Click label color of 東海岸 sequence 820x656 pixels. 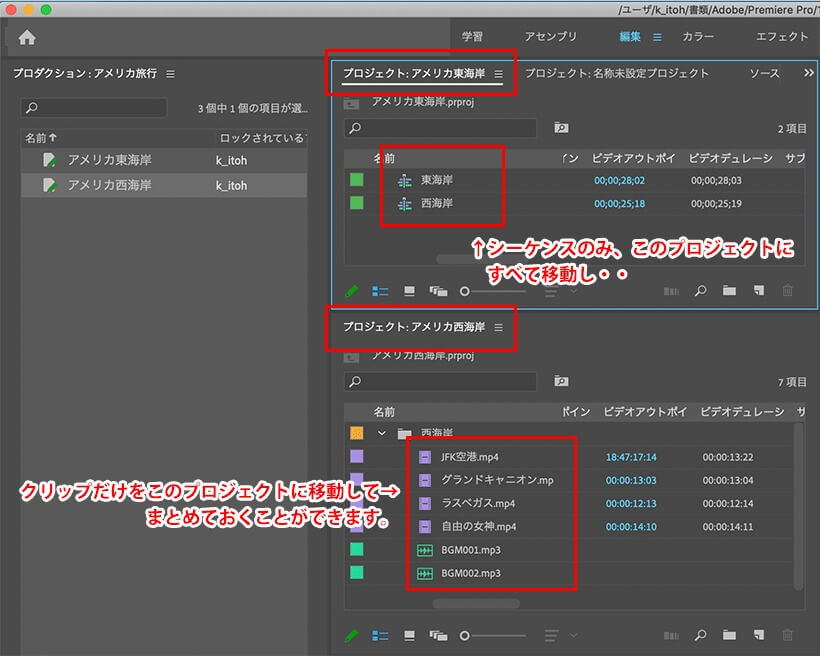[357, 180]
